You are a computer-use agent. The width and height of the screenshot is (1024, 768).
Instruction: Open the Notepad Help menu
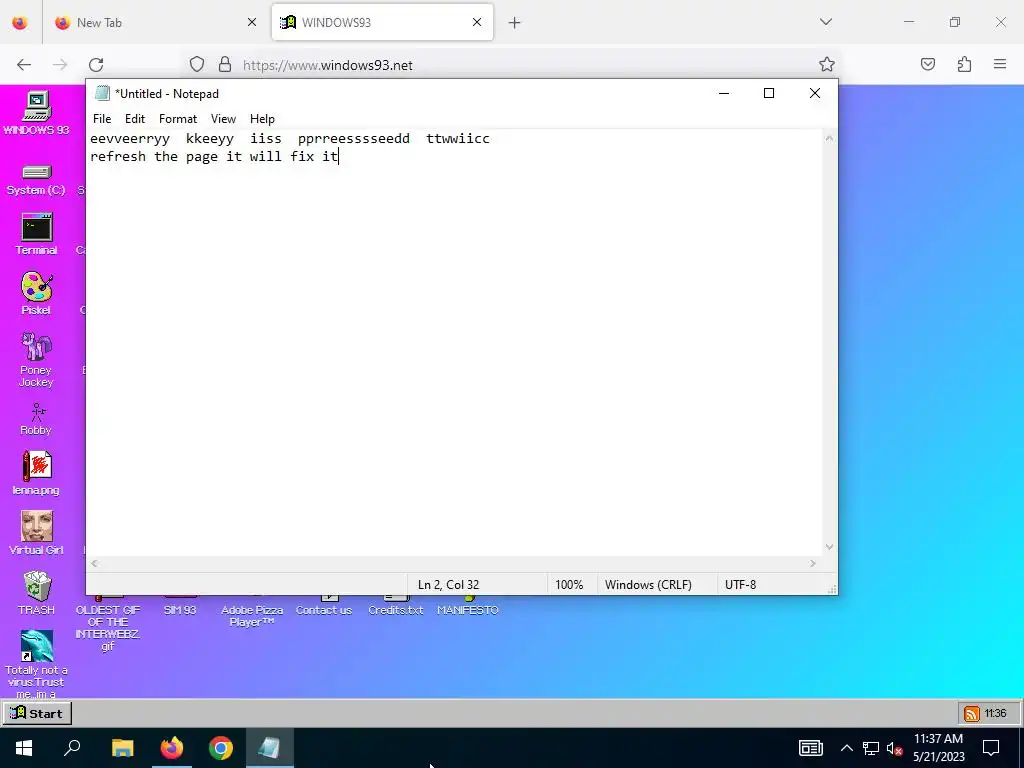point(262,119)
